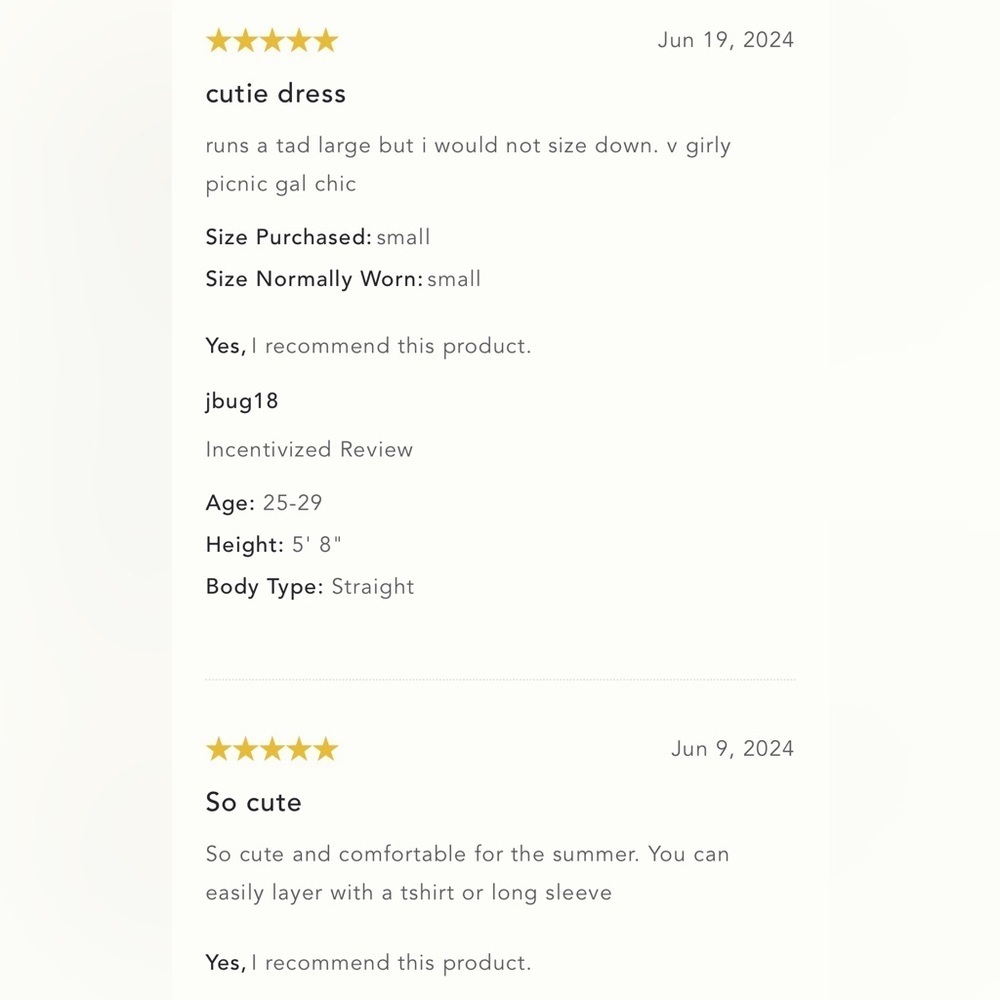
Task: Select the Jun 19, 2024 review date
Action: pos(726,40)
